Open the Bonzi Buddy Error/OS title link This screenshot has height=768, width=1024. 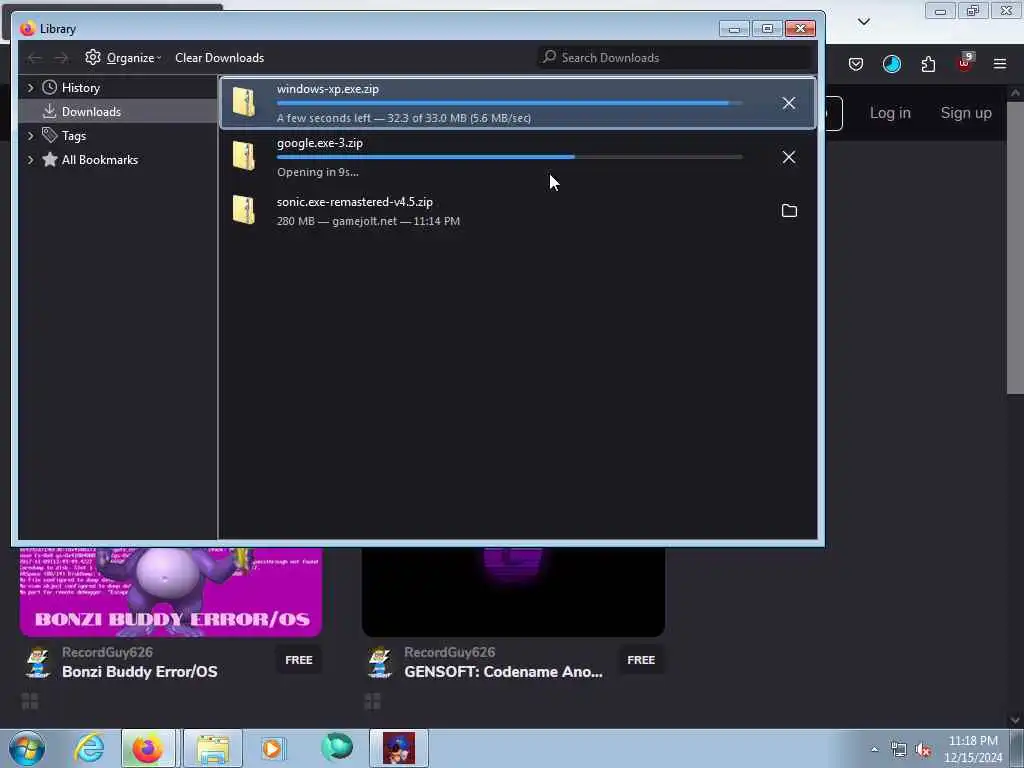[x=140, y=672]
